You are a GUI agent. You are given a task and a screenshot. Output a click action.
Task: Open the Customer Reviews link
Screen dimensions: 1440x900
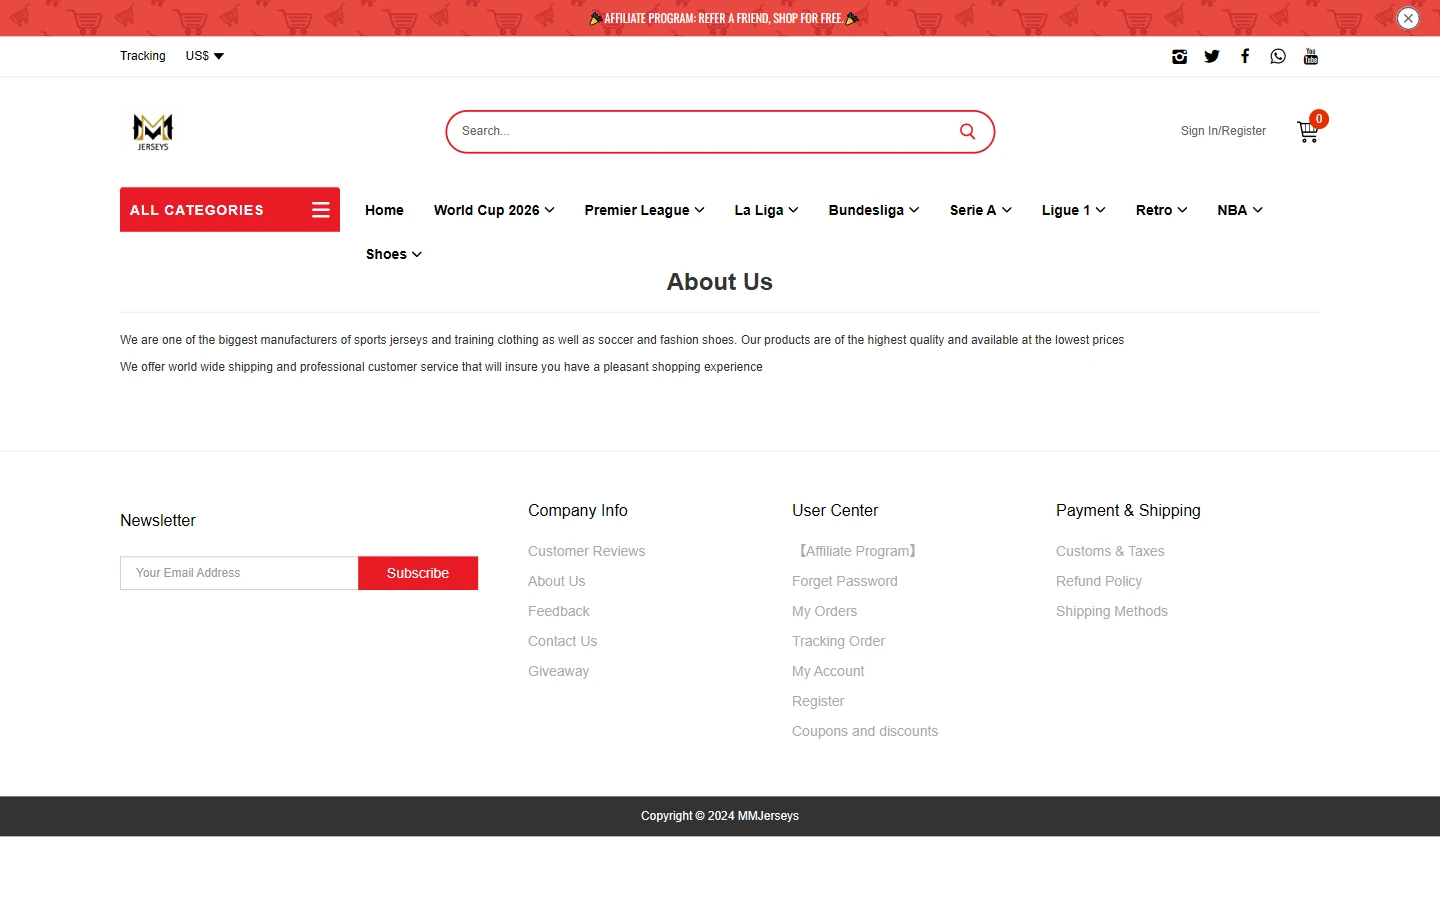pyautogui.click(x=587, y=551)
